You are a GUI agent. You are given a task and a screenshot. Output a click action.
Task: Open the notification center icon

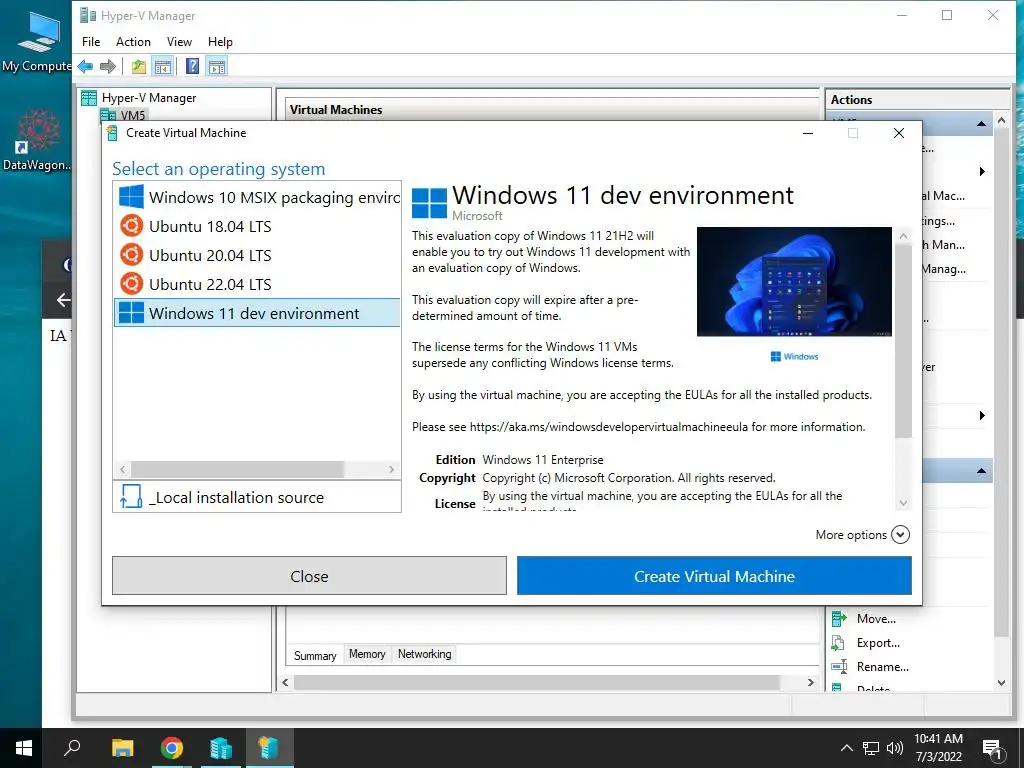(x=992, y=750)
